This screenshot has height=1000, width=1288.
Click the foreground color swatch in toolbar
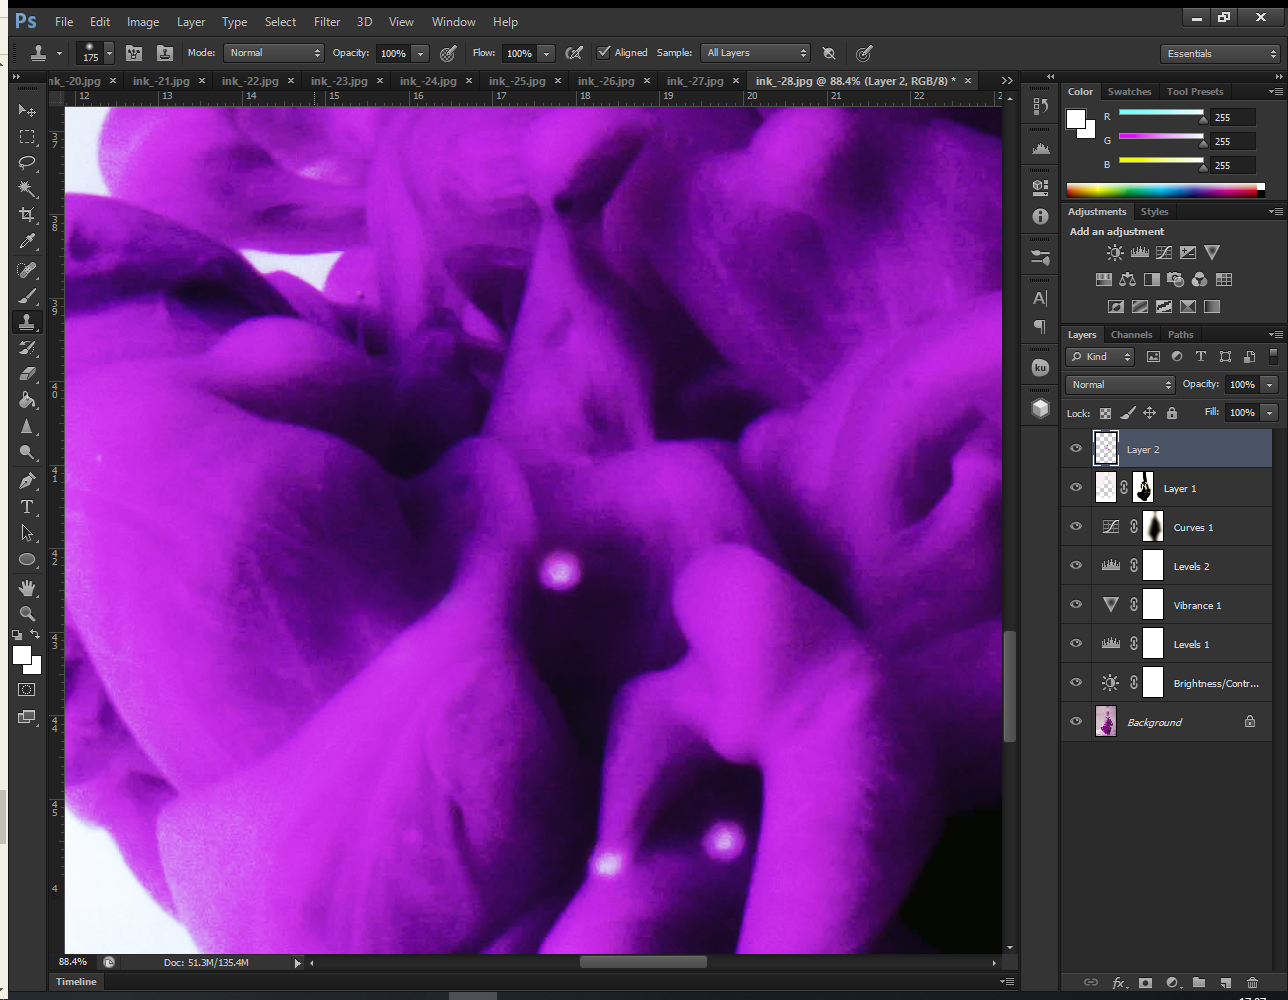point(21,655)
